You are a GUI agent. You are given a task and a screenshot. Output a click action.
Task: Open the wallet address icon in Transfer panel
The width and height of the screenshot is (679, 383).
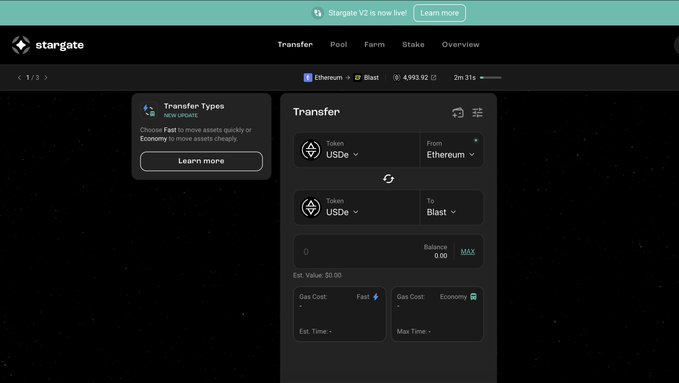[458, 113]
